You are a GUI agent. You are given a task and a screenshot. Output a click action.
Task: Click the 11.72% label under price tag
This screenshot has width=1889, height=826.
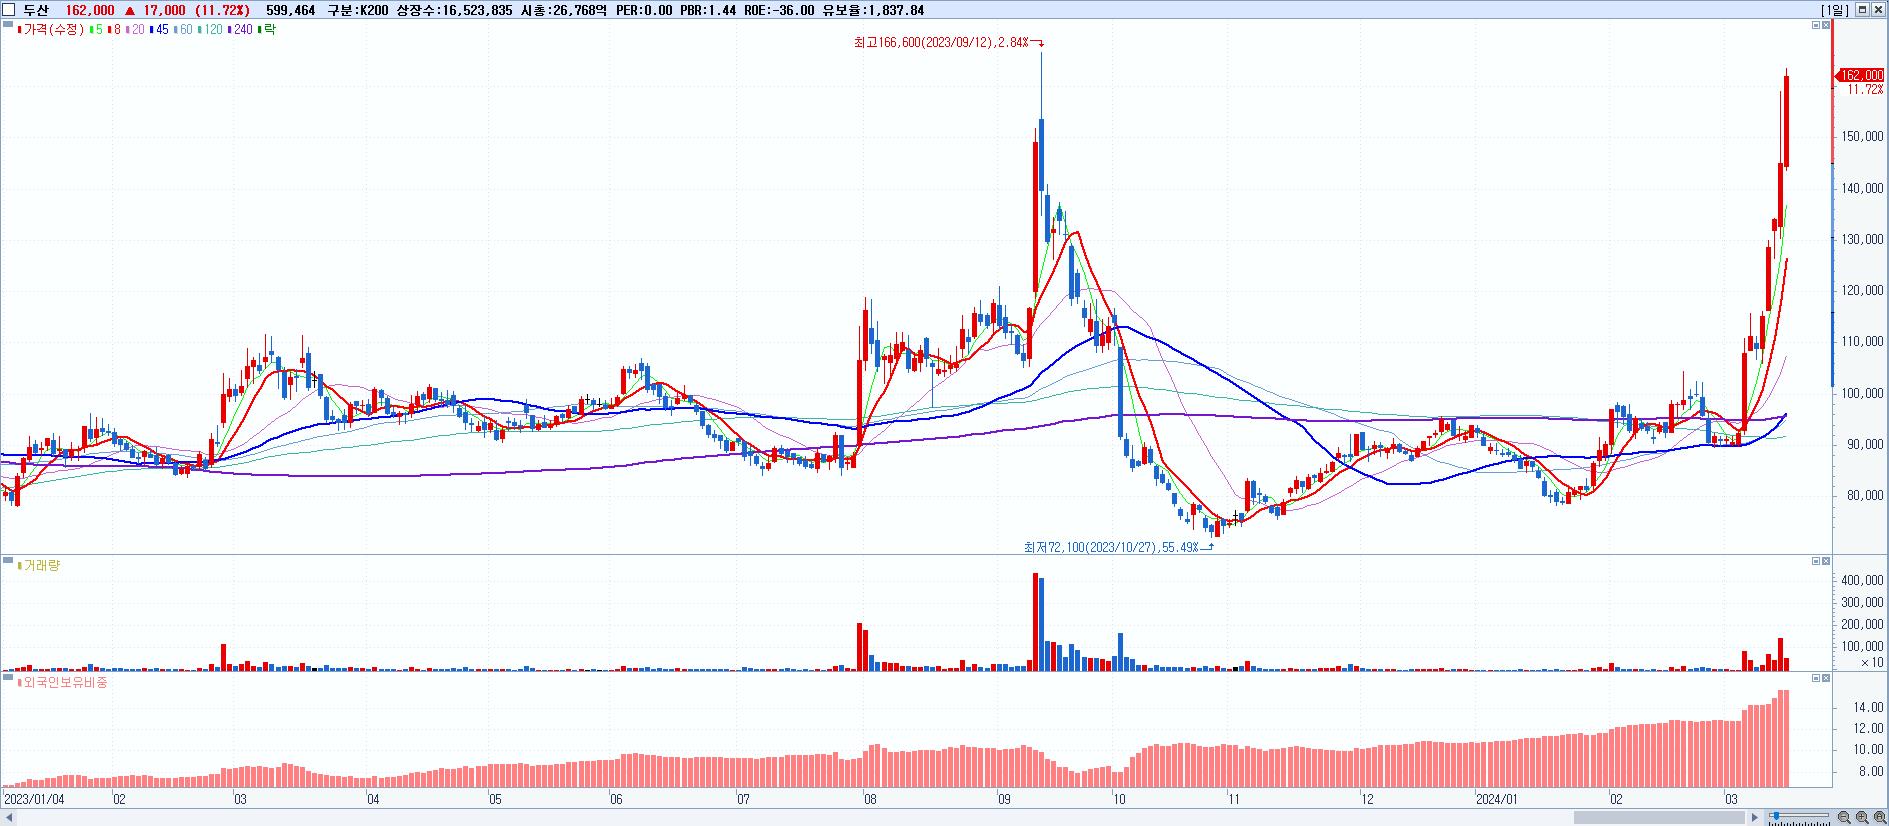tap(1864, 89)
